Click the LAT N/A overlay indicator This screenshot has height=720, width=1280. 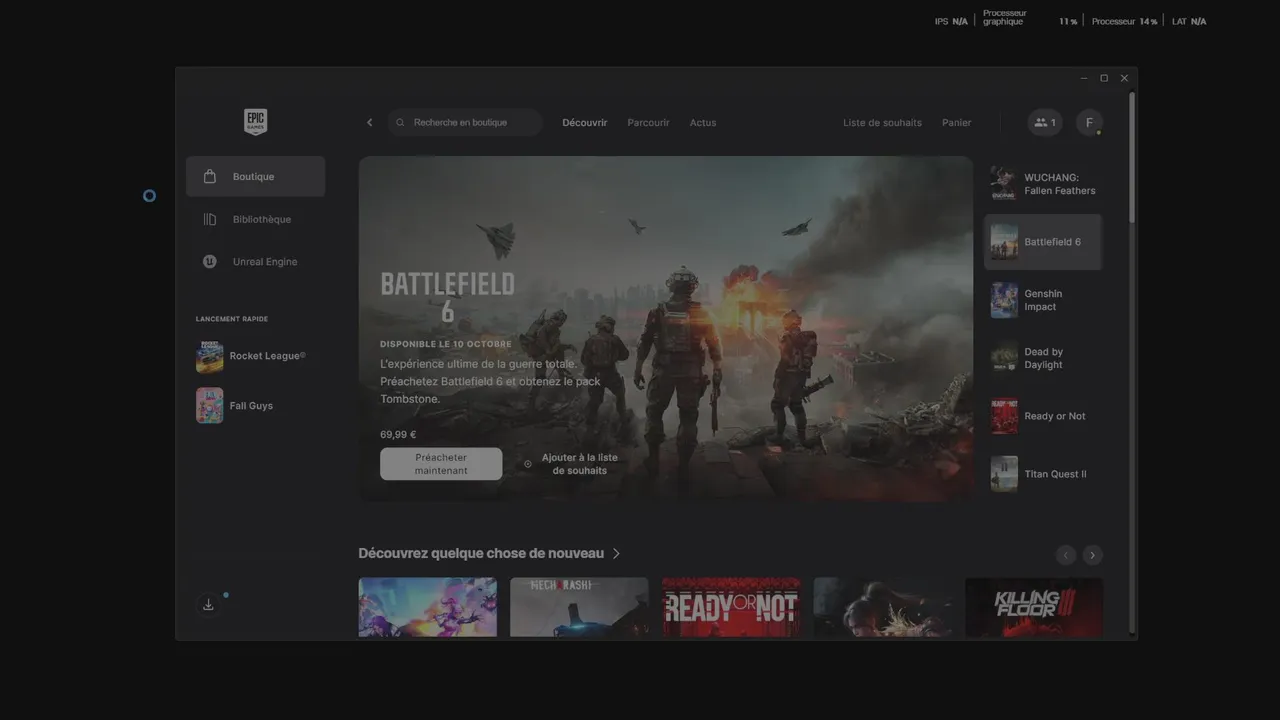tap(1189, 21)
